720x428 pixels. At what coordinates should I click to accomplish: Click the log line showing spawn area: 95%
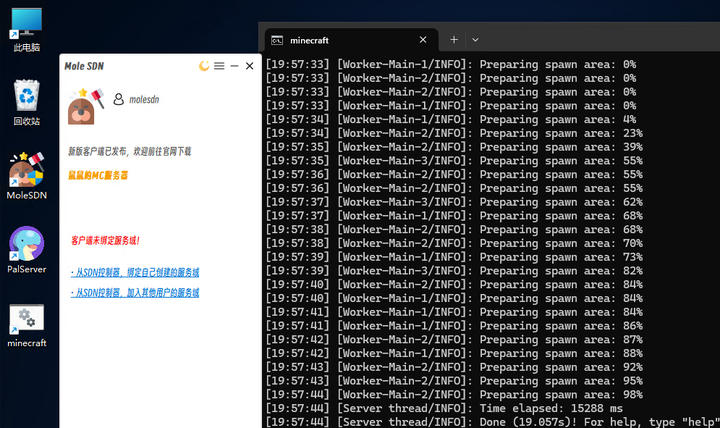(x=454, y=381)
